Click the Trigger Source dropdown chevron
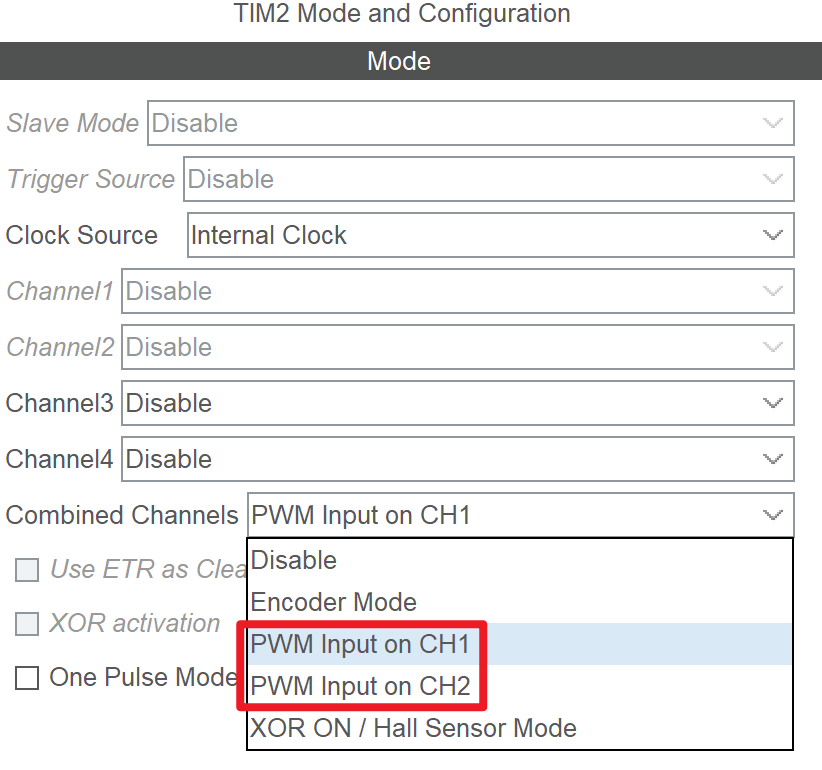The width and height of the screenshot is (822, 770). tap(772, 179)
